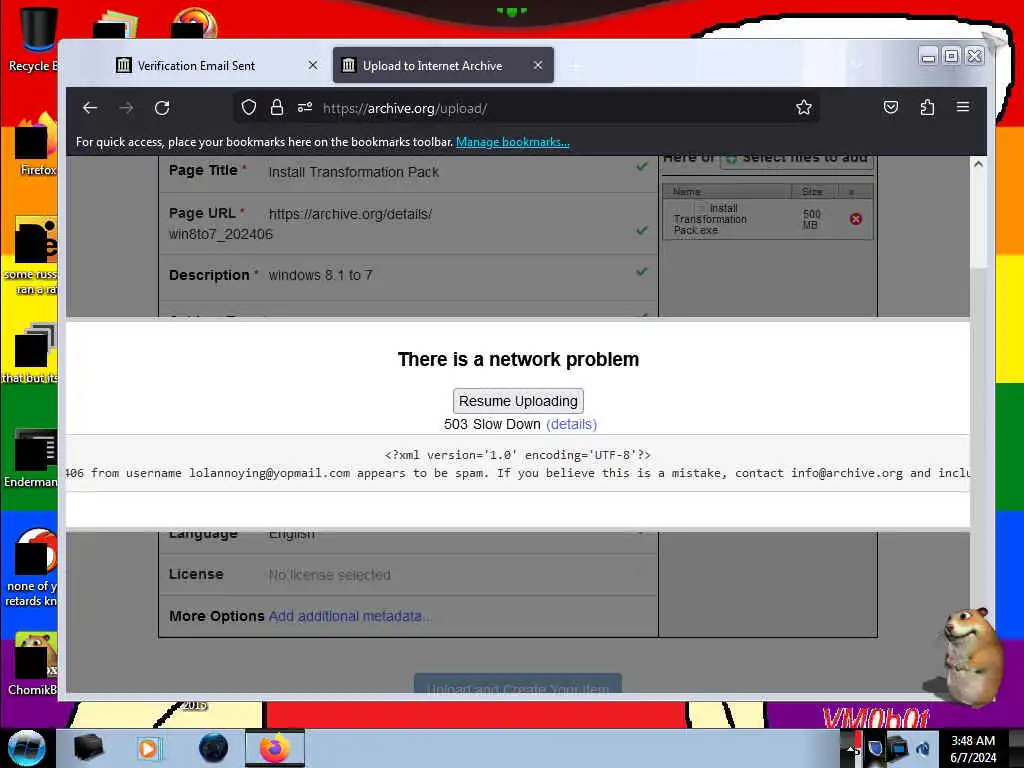Viewport: 1024px width, 768px height.
Task: Bookmark this page with the star icon
Action: tap(803, 107)
